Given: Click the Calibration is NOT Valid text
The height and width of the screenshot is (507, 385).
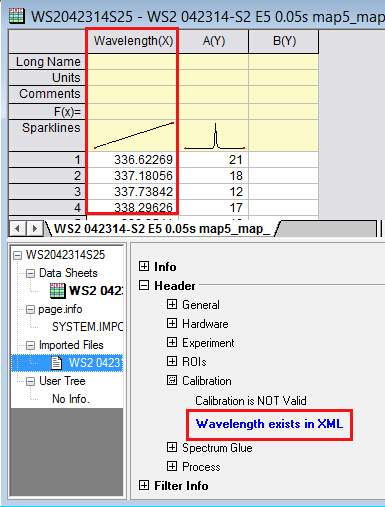Looking at the screenshot, I should tap(251, 401).
